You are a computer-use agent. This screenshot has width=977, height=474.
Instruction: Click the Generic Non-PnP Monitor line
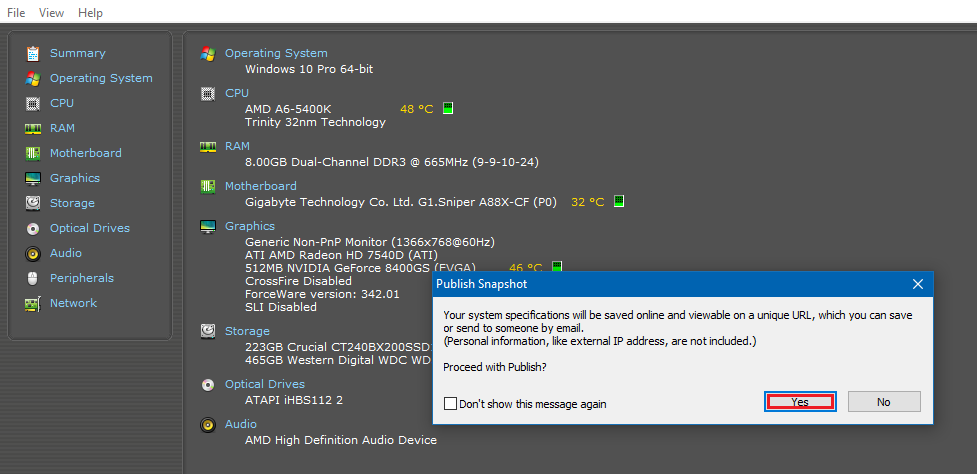(x=370, y=242)
